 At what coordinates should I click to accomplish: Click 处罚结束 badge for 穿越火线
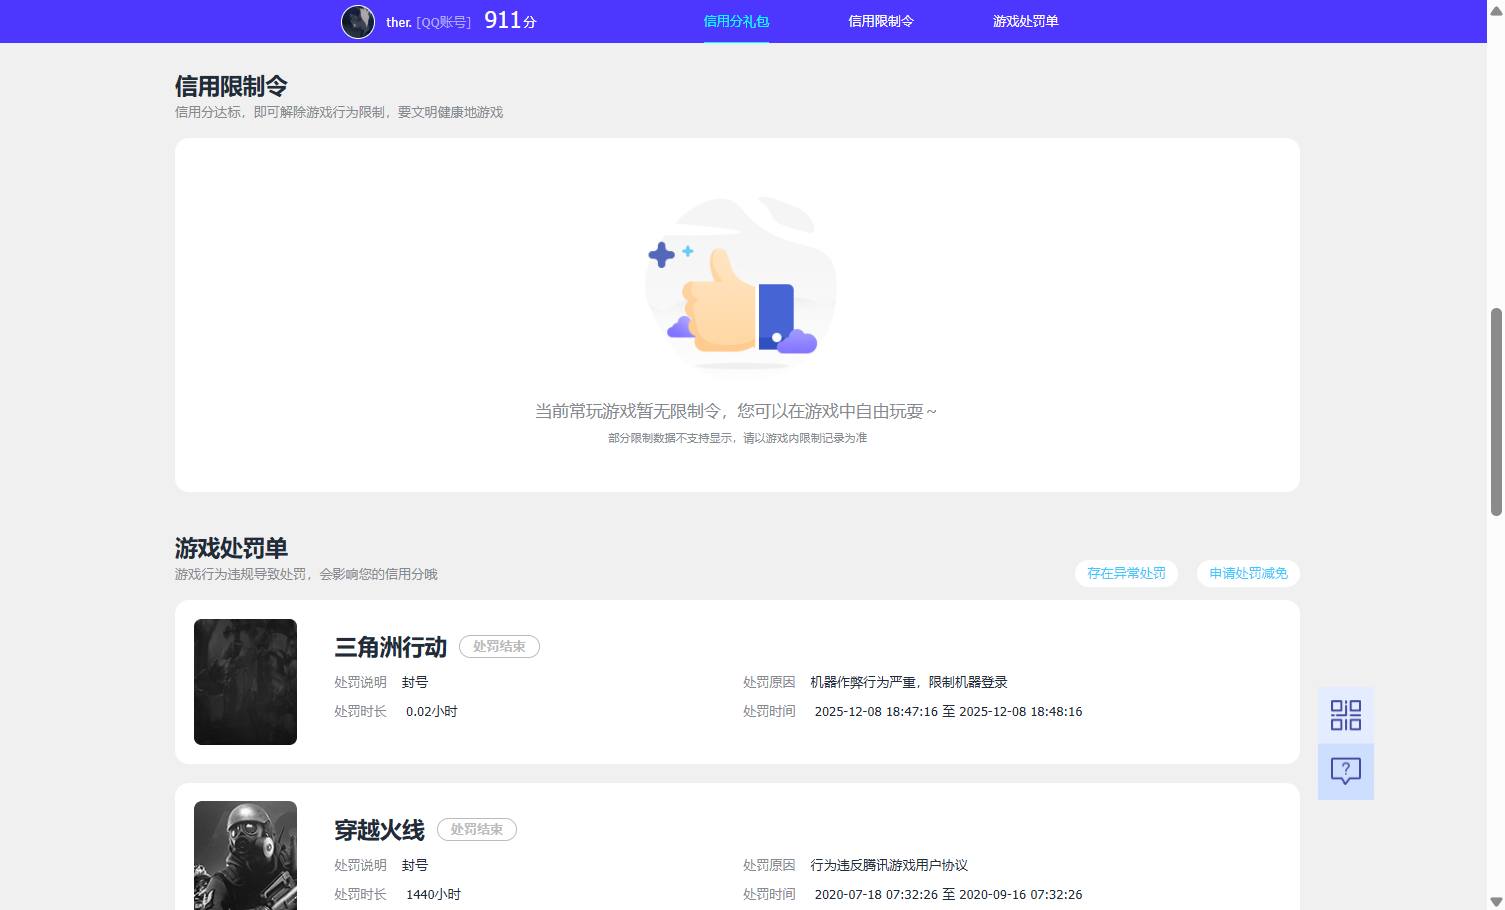tap(477, 829)
